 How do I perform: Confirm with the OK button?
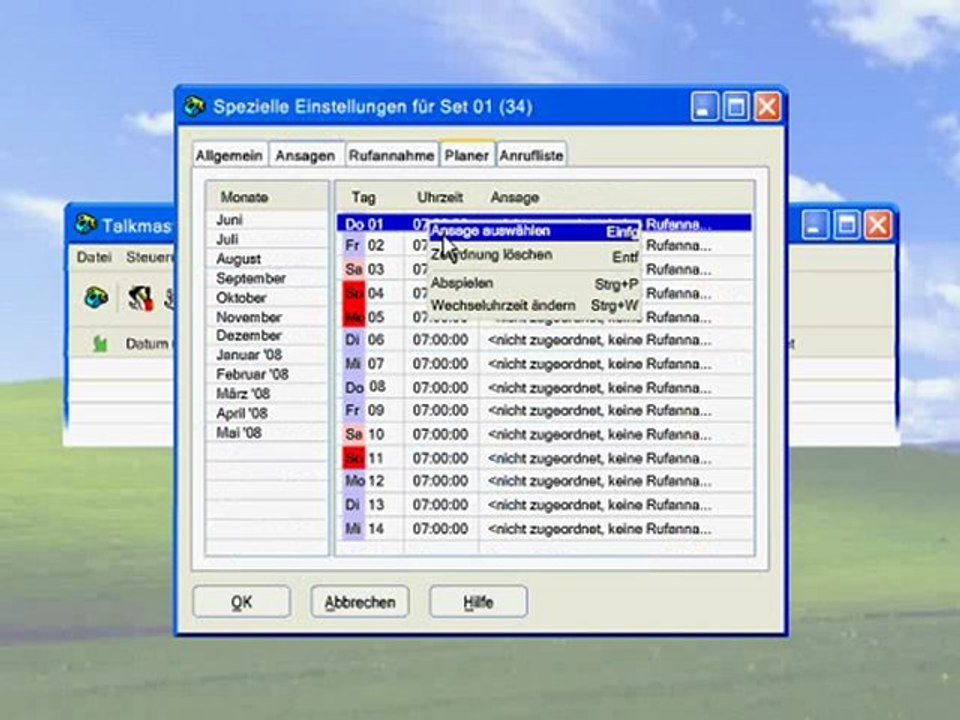click(x=242, y=602)
